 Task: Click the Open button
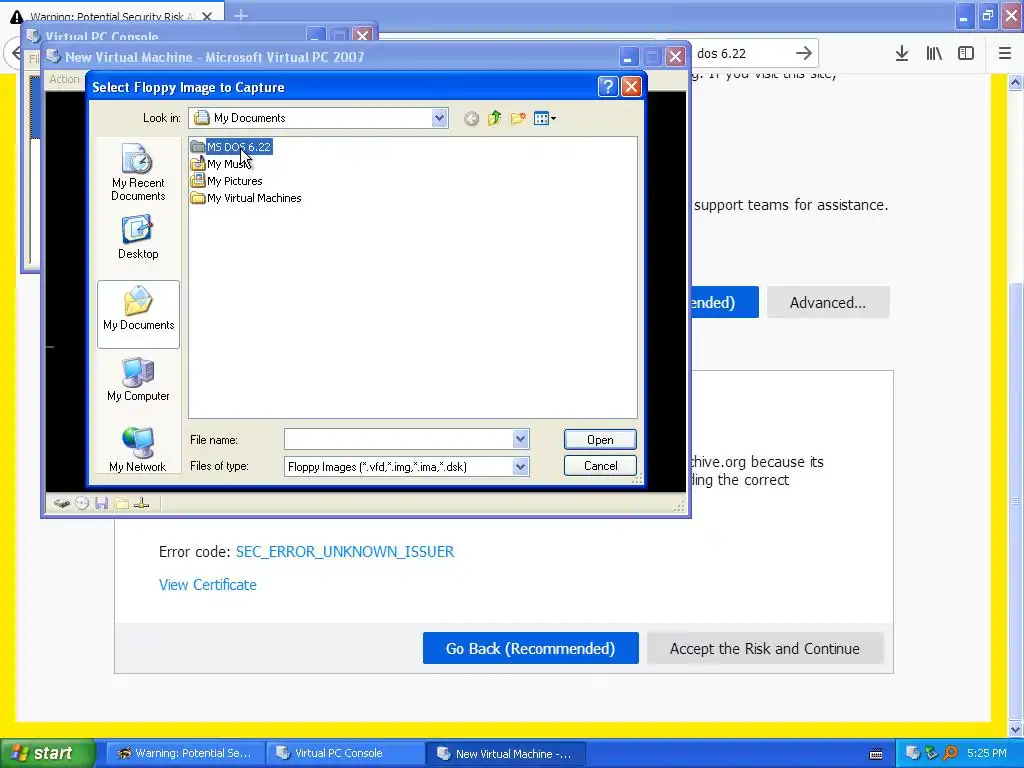600,440
